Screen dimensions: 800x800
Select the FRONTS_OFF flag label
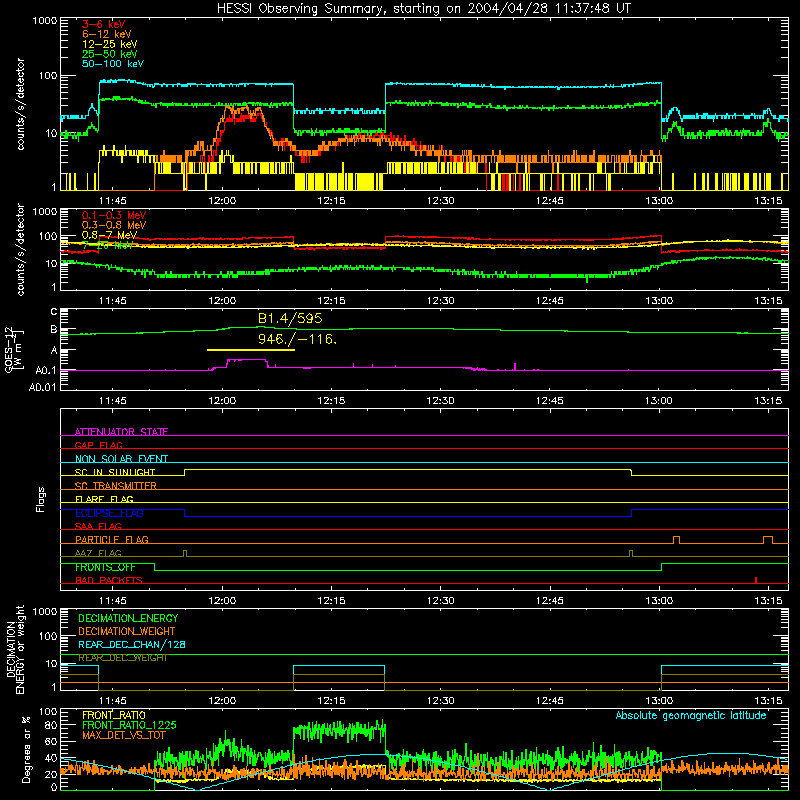pos(105,567)
